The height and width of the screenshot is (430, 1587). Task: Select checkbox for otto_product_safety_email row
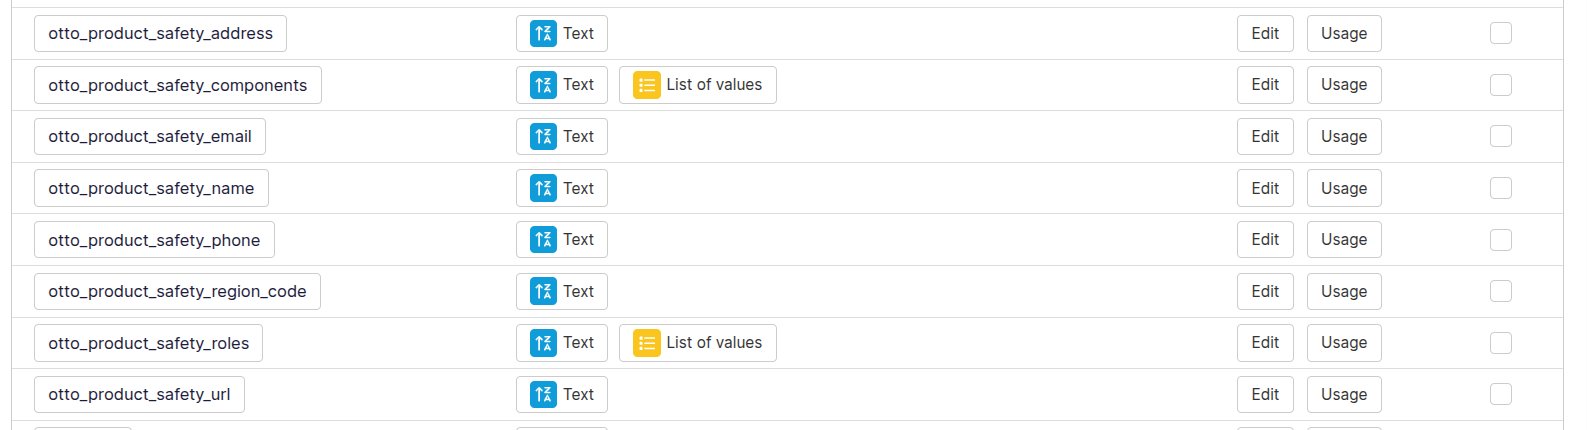pos(1500,136)
